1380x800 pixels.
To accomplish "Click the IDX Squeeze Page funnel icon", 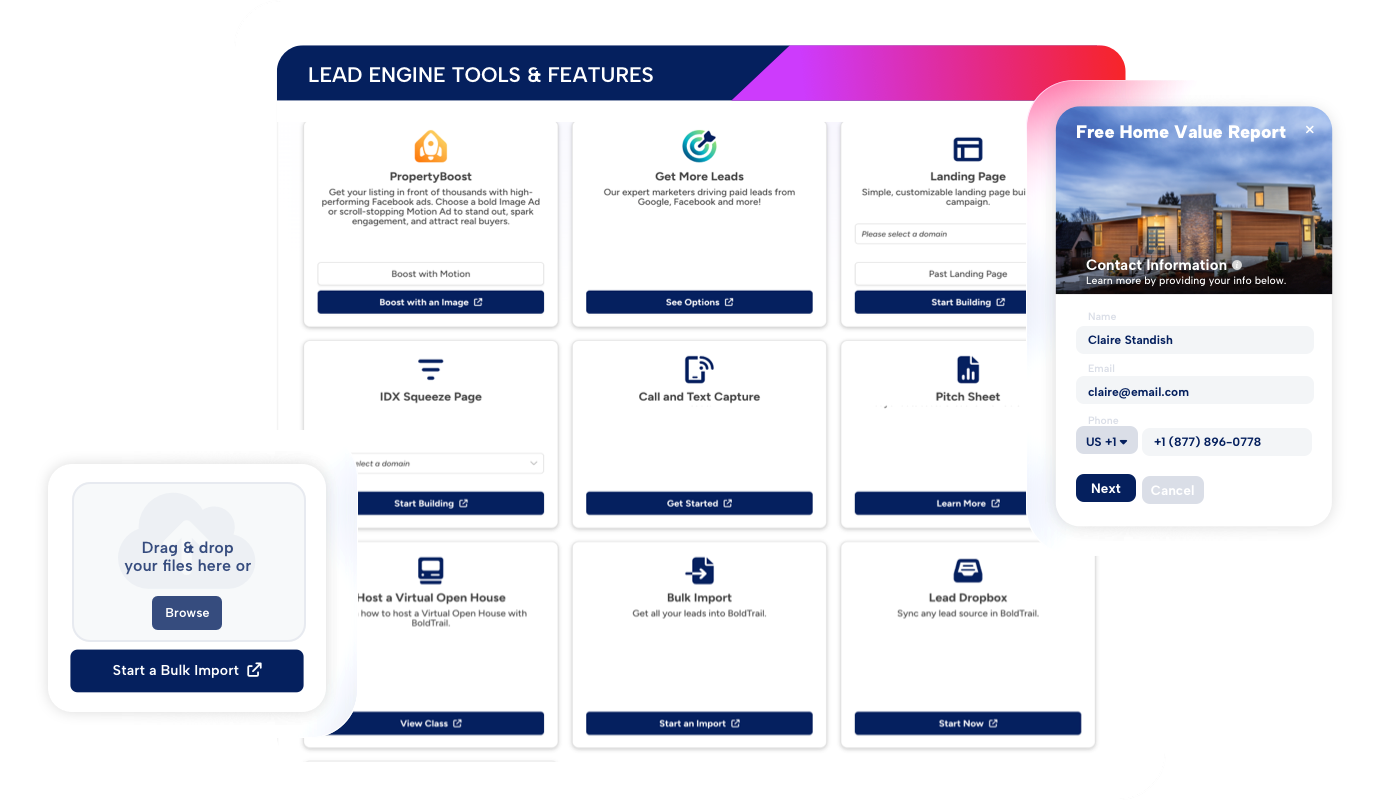I will (x=430, y=369).
